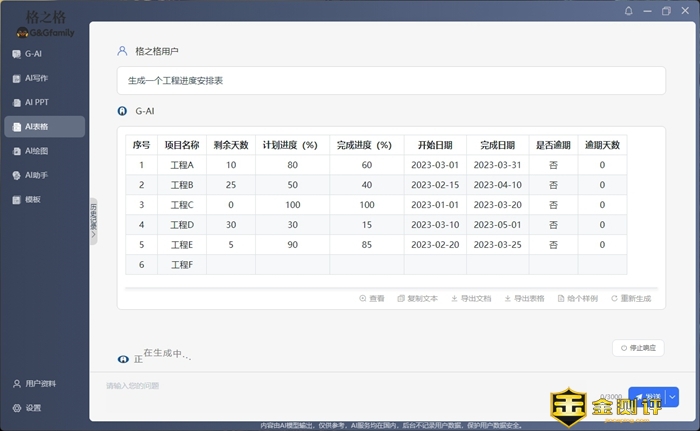Select the AI表格 sidebar item
The image size is (700, 431).
click(36, 127)
